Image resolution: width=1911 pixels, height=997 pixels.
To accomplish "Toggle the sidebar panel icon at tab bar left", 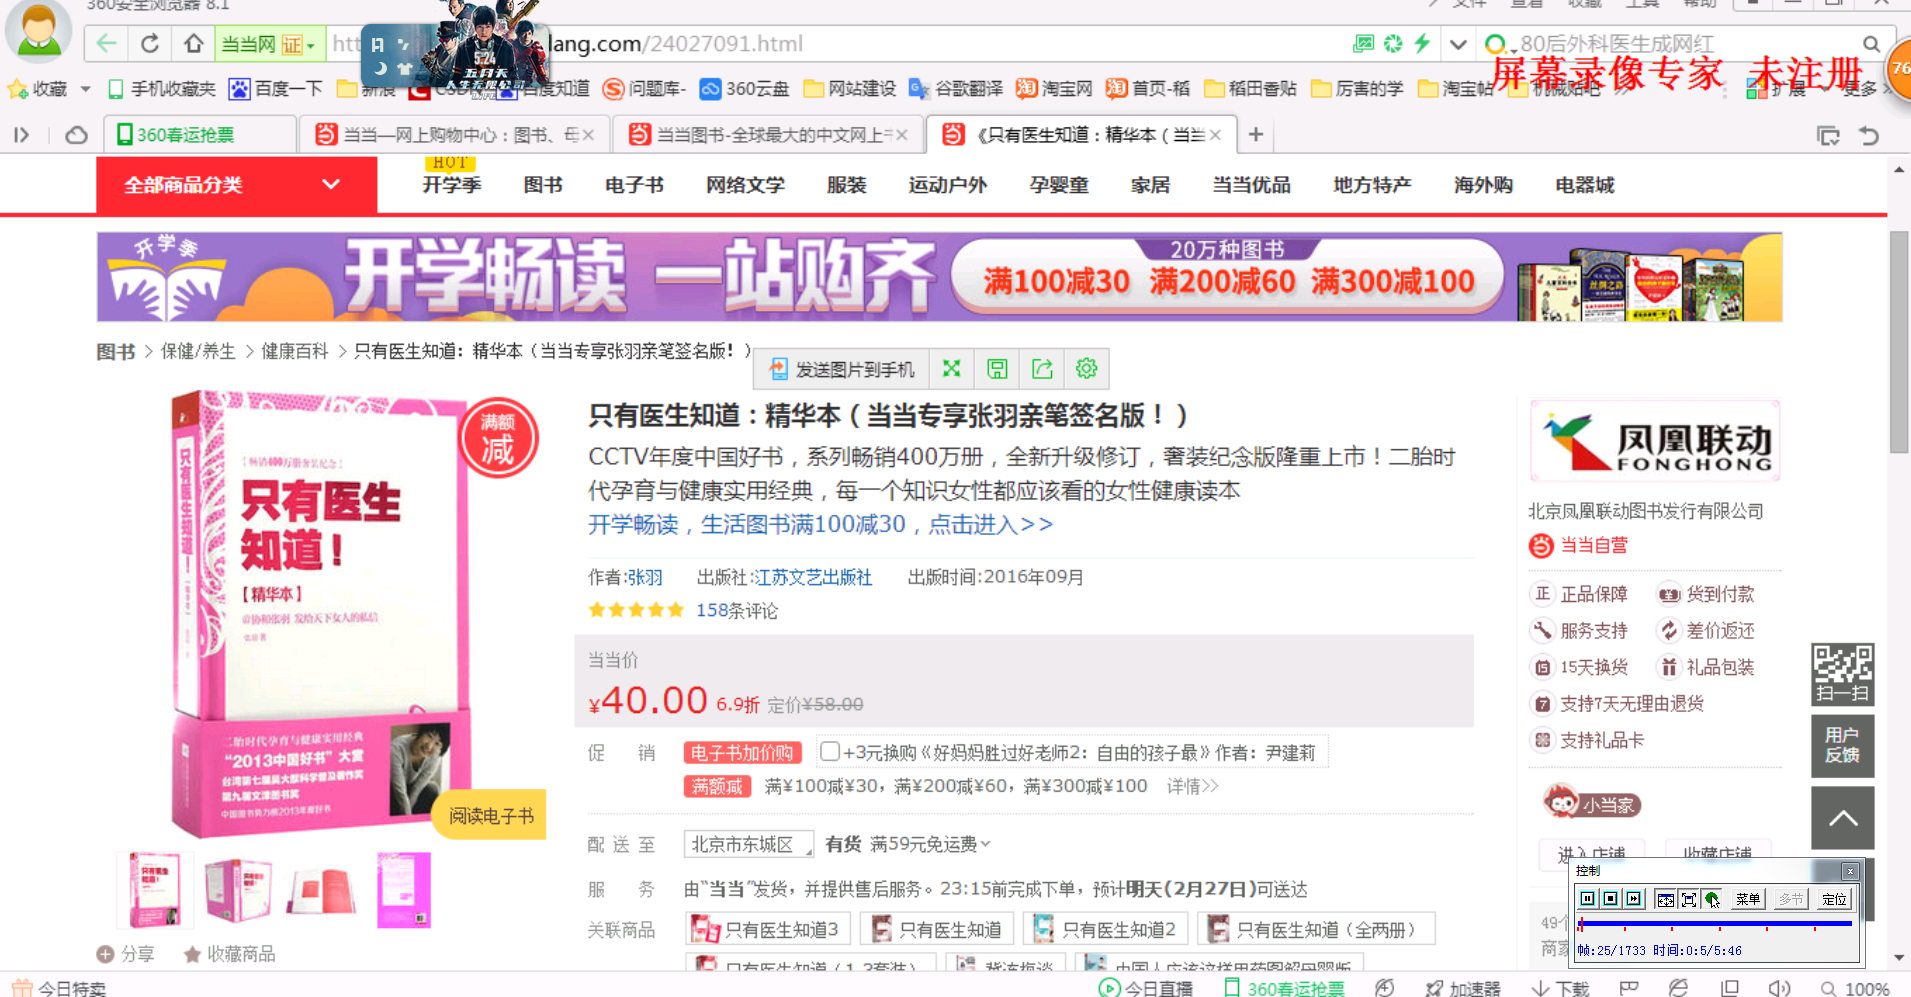I will (x=21, y=134).
